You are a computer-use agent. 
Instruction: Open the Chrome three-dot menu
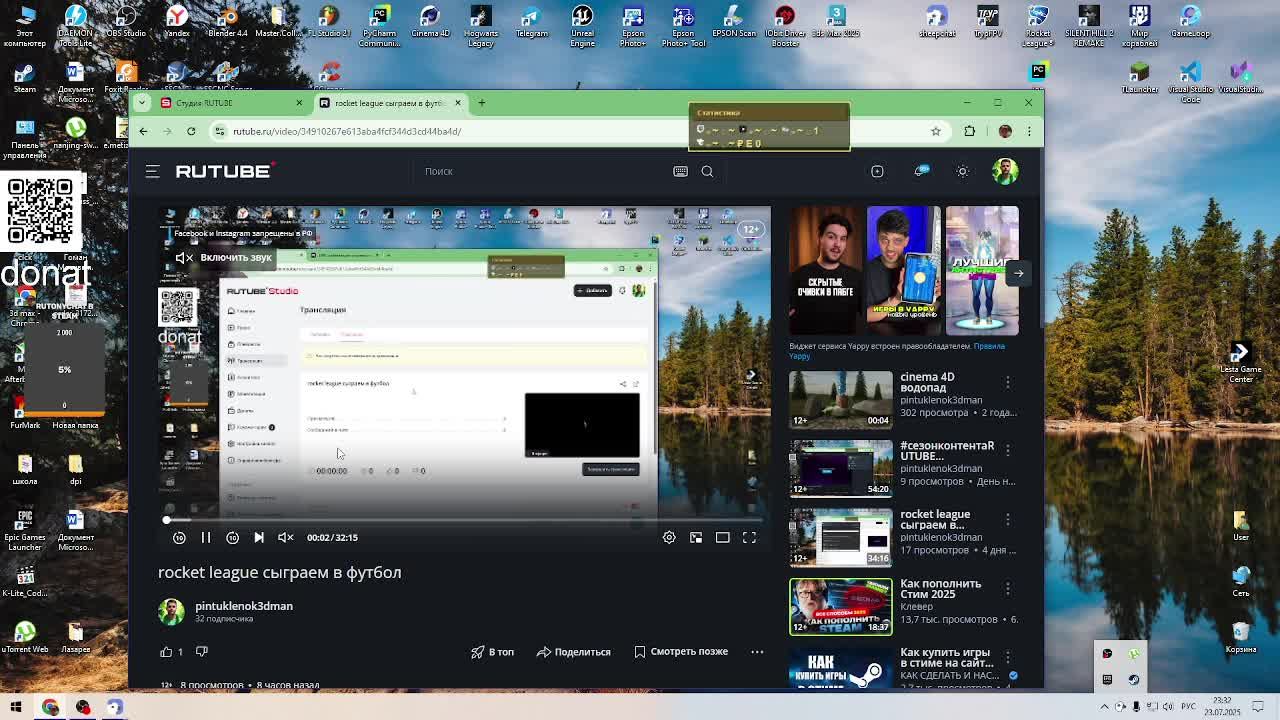click(x=1029, y=131)
